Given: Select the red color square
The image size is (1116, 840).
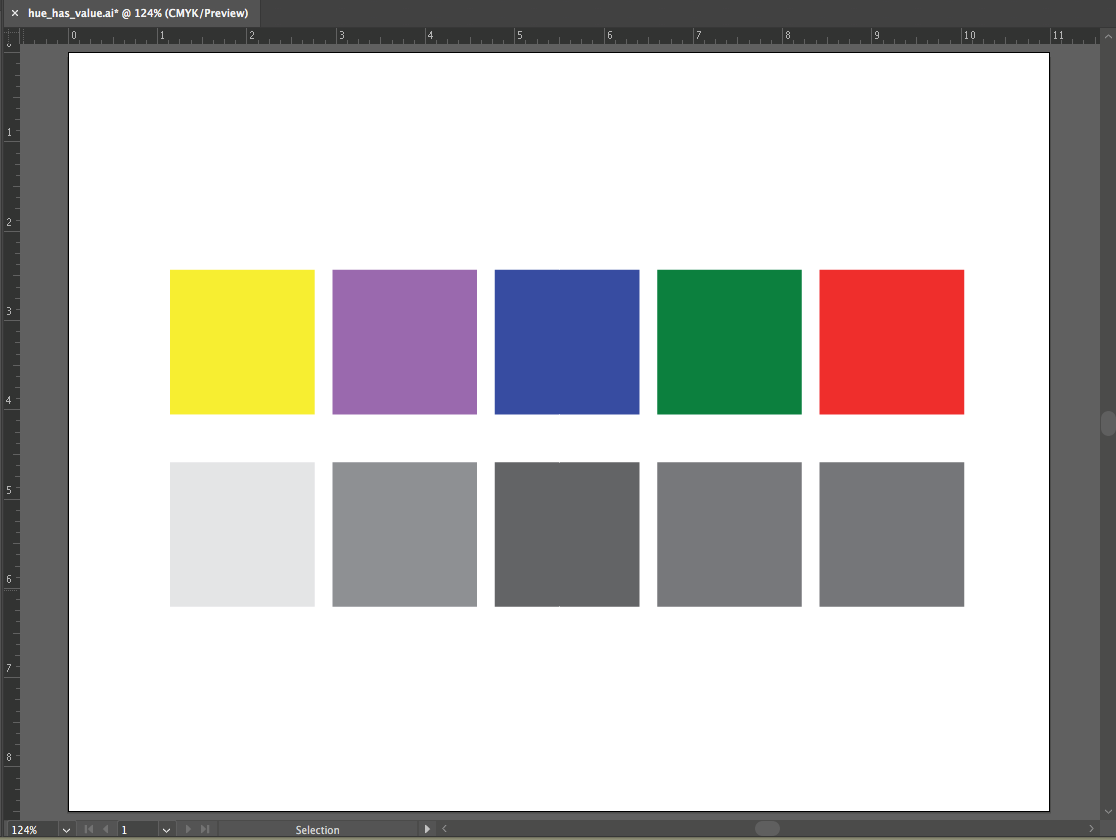Looking at the screenshot, I should pyautogui.click(x=891, y=342).
